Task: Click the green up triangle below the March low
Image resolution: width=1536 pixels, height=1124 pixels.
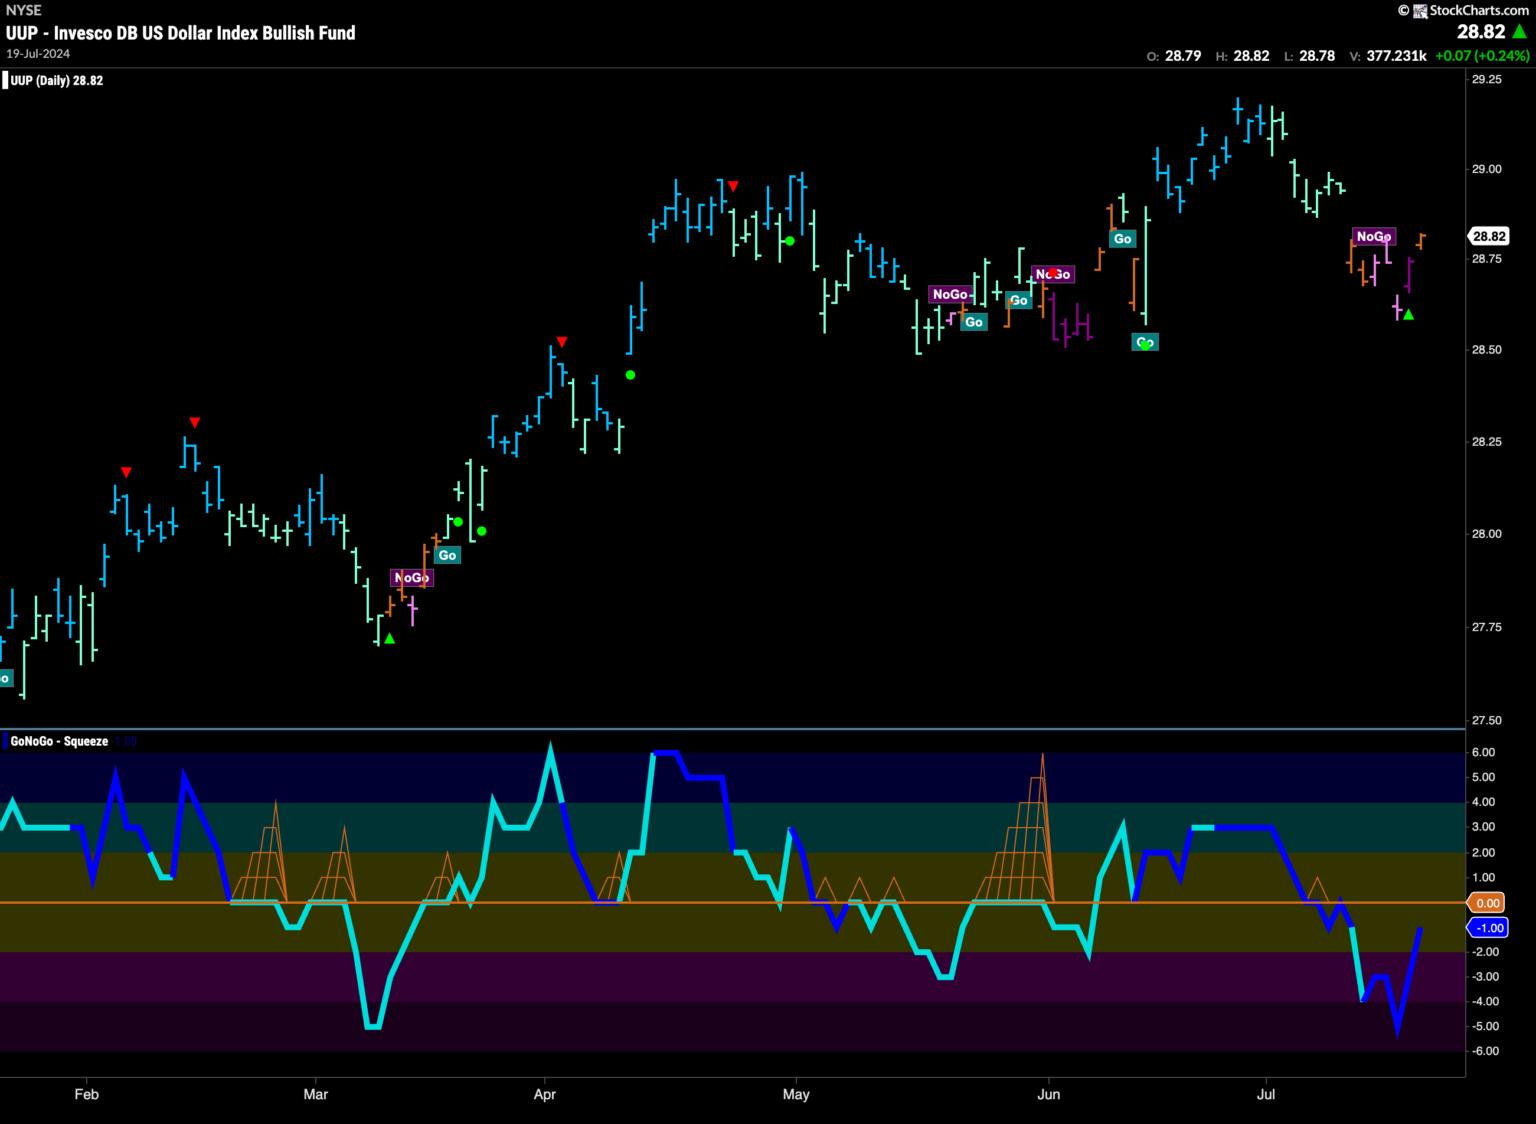Action: (x=389, y=639)
